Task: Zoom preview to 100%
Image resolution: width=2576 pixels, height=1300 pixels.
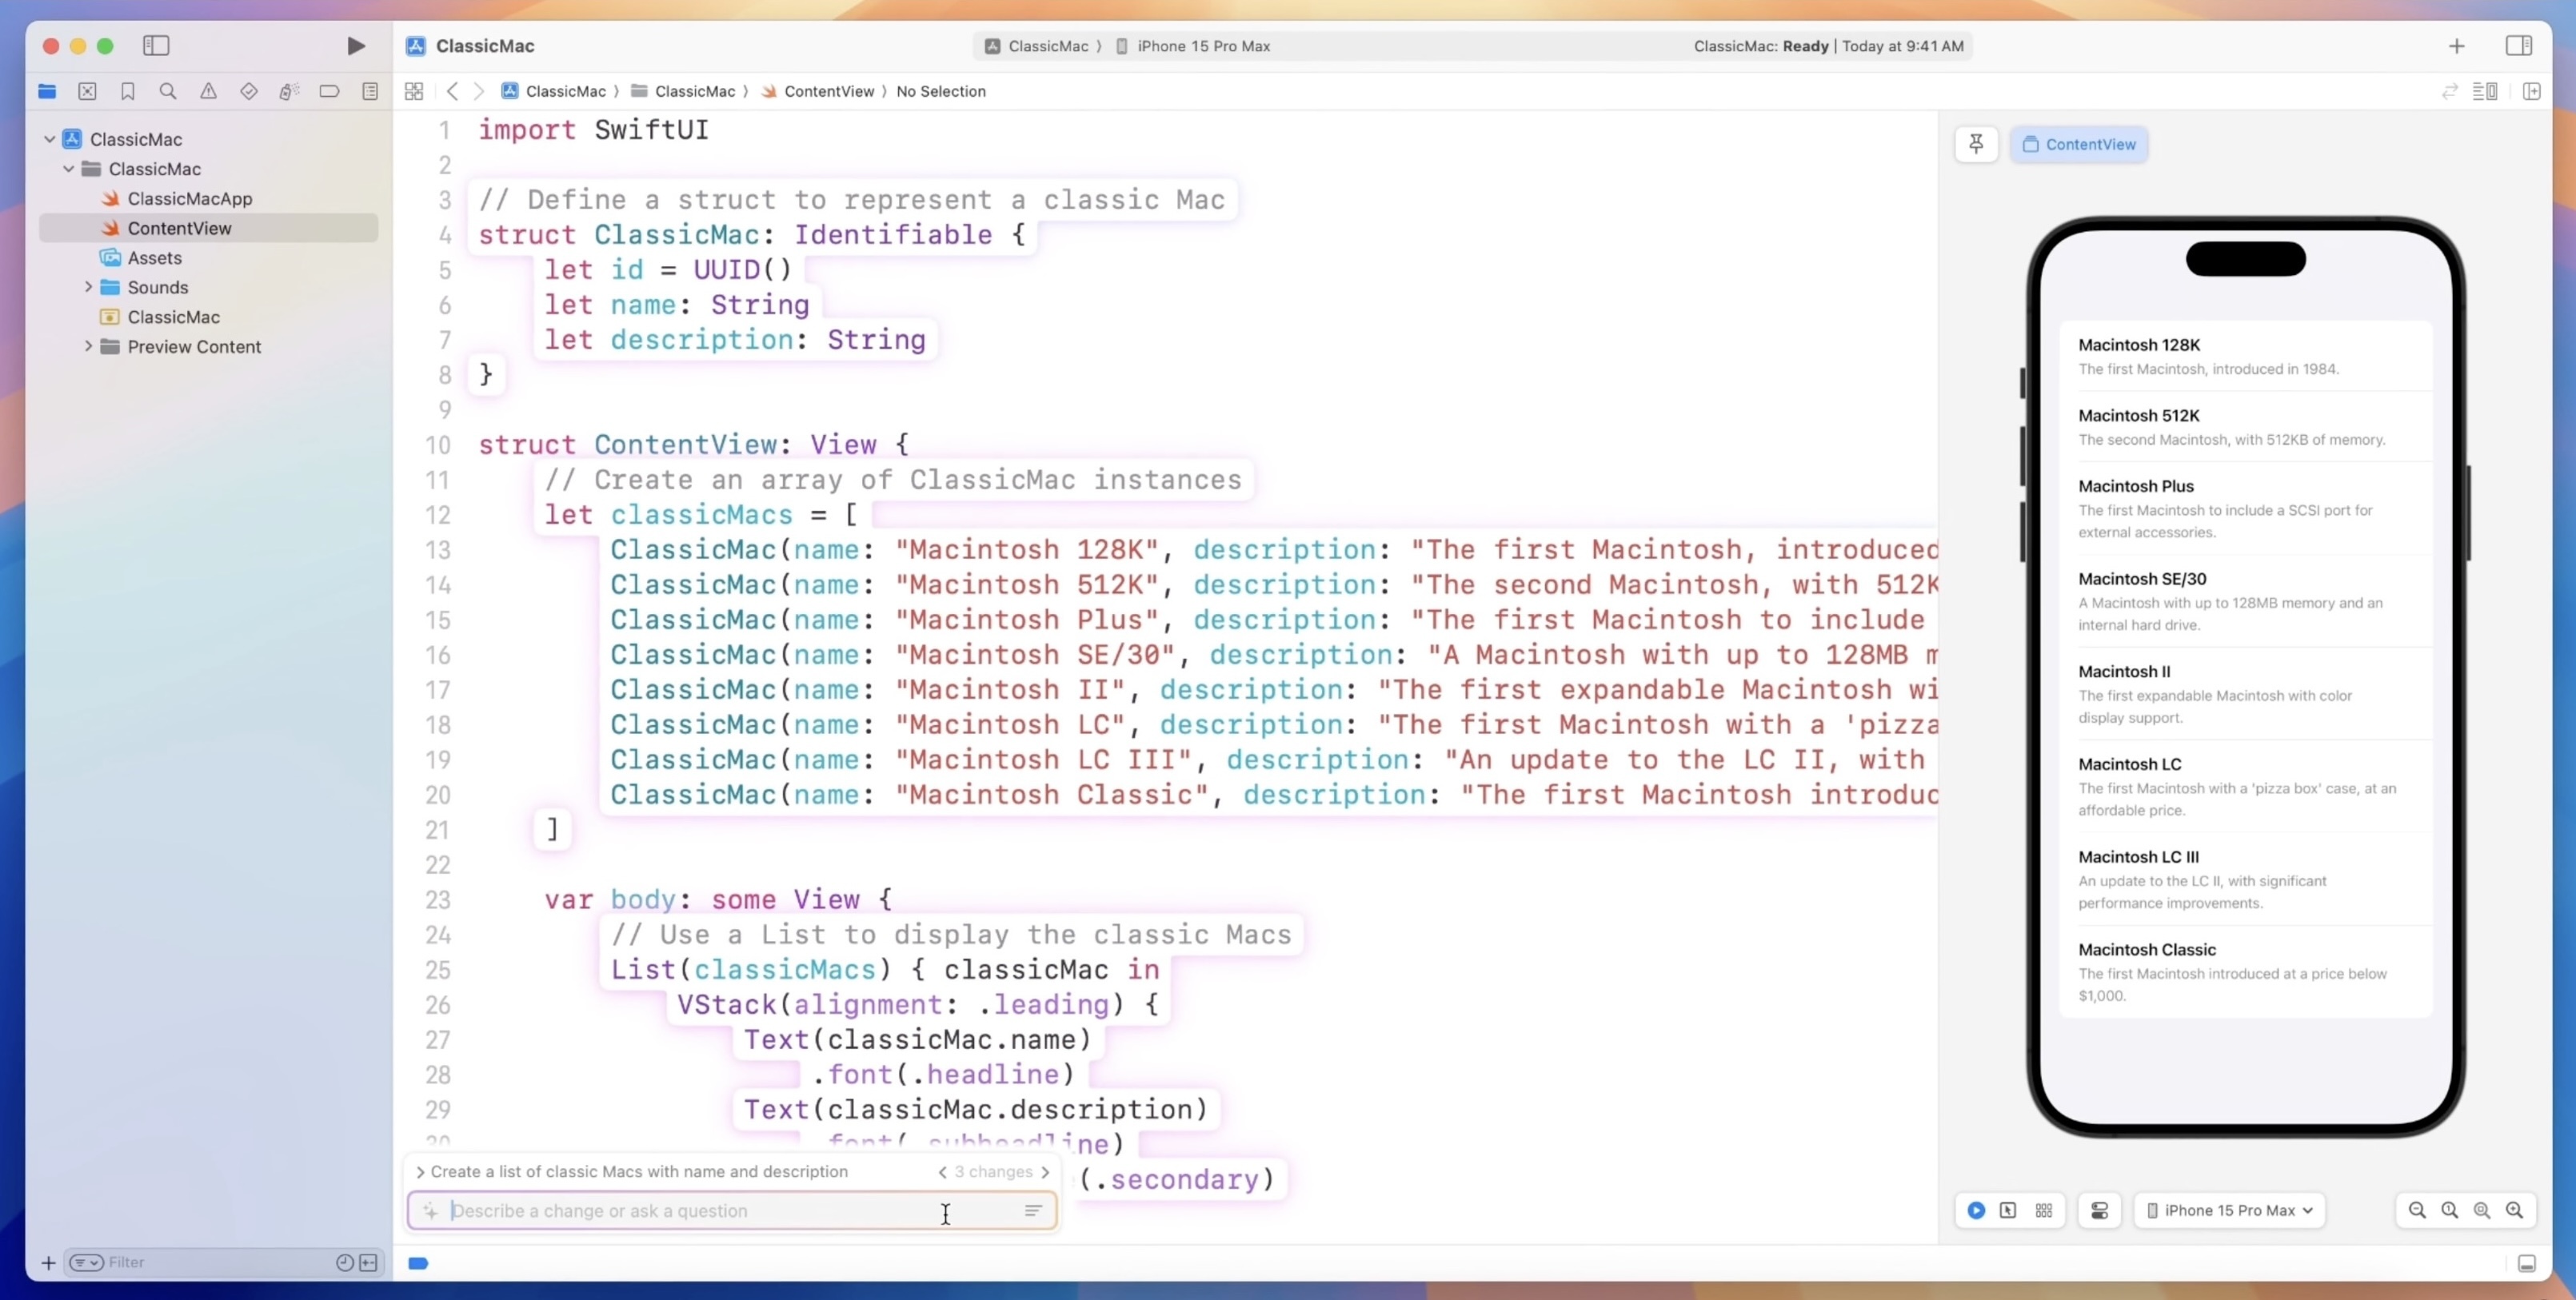Action: [2450, 1210]
